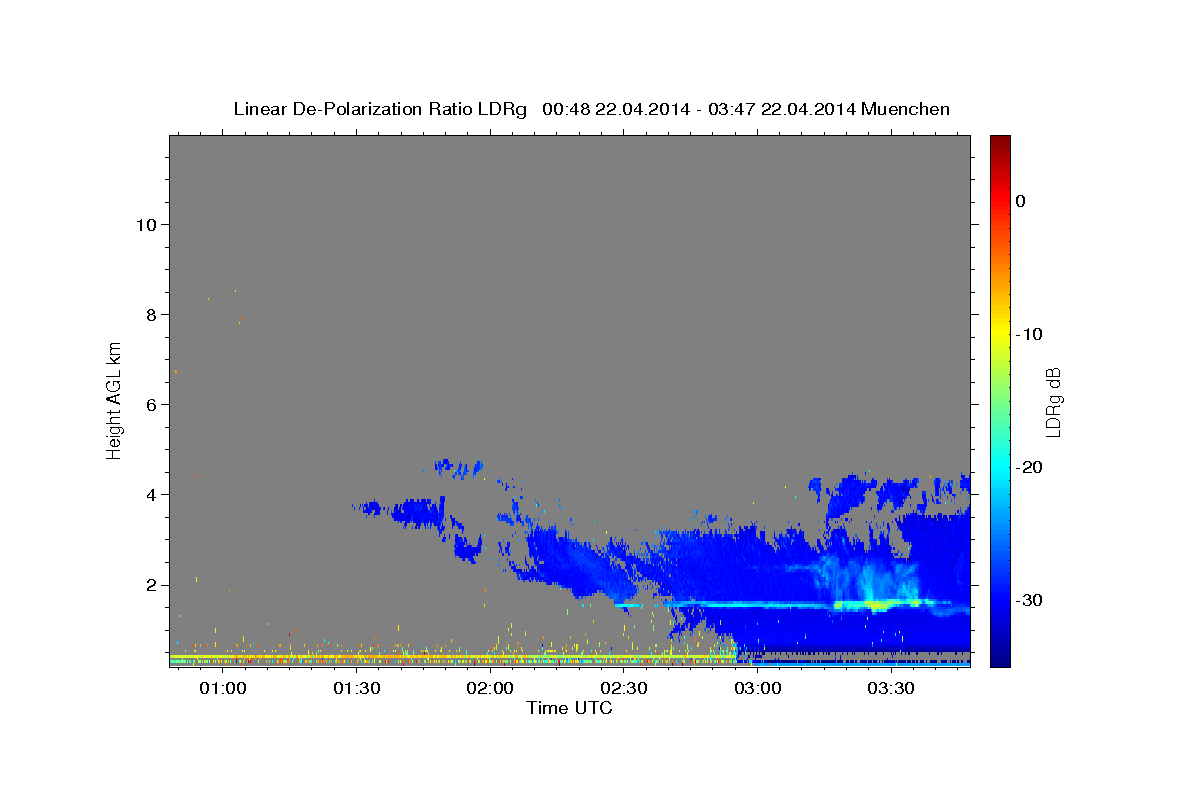Click the colorbar value -10 label
This screenshot has height=800, width=1200.
(x=1028, y=334)
